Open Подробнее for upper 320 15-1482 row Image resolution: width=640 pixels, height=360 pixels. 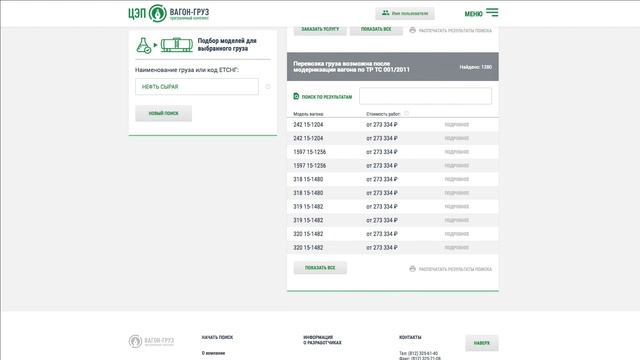tap(457, 234)
